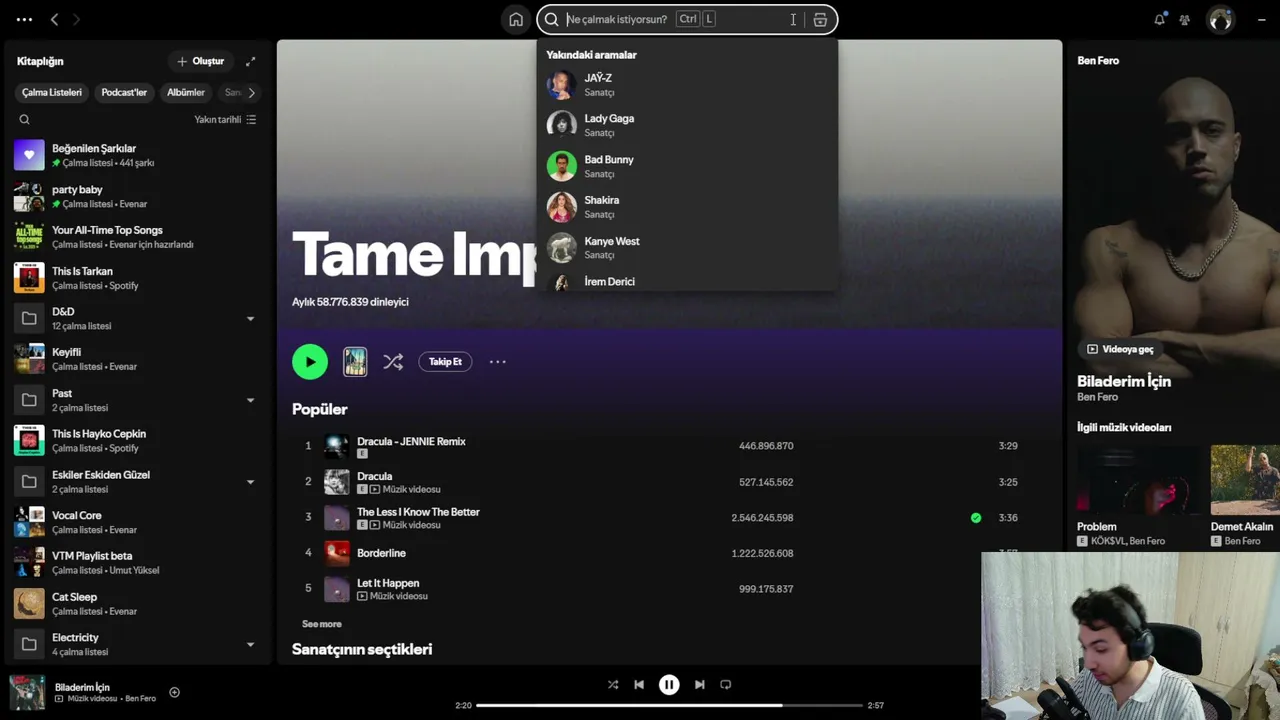Open Friend Activity icon
The image size is (1280, 720).
[x=1185, y=19]
